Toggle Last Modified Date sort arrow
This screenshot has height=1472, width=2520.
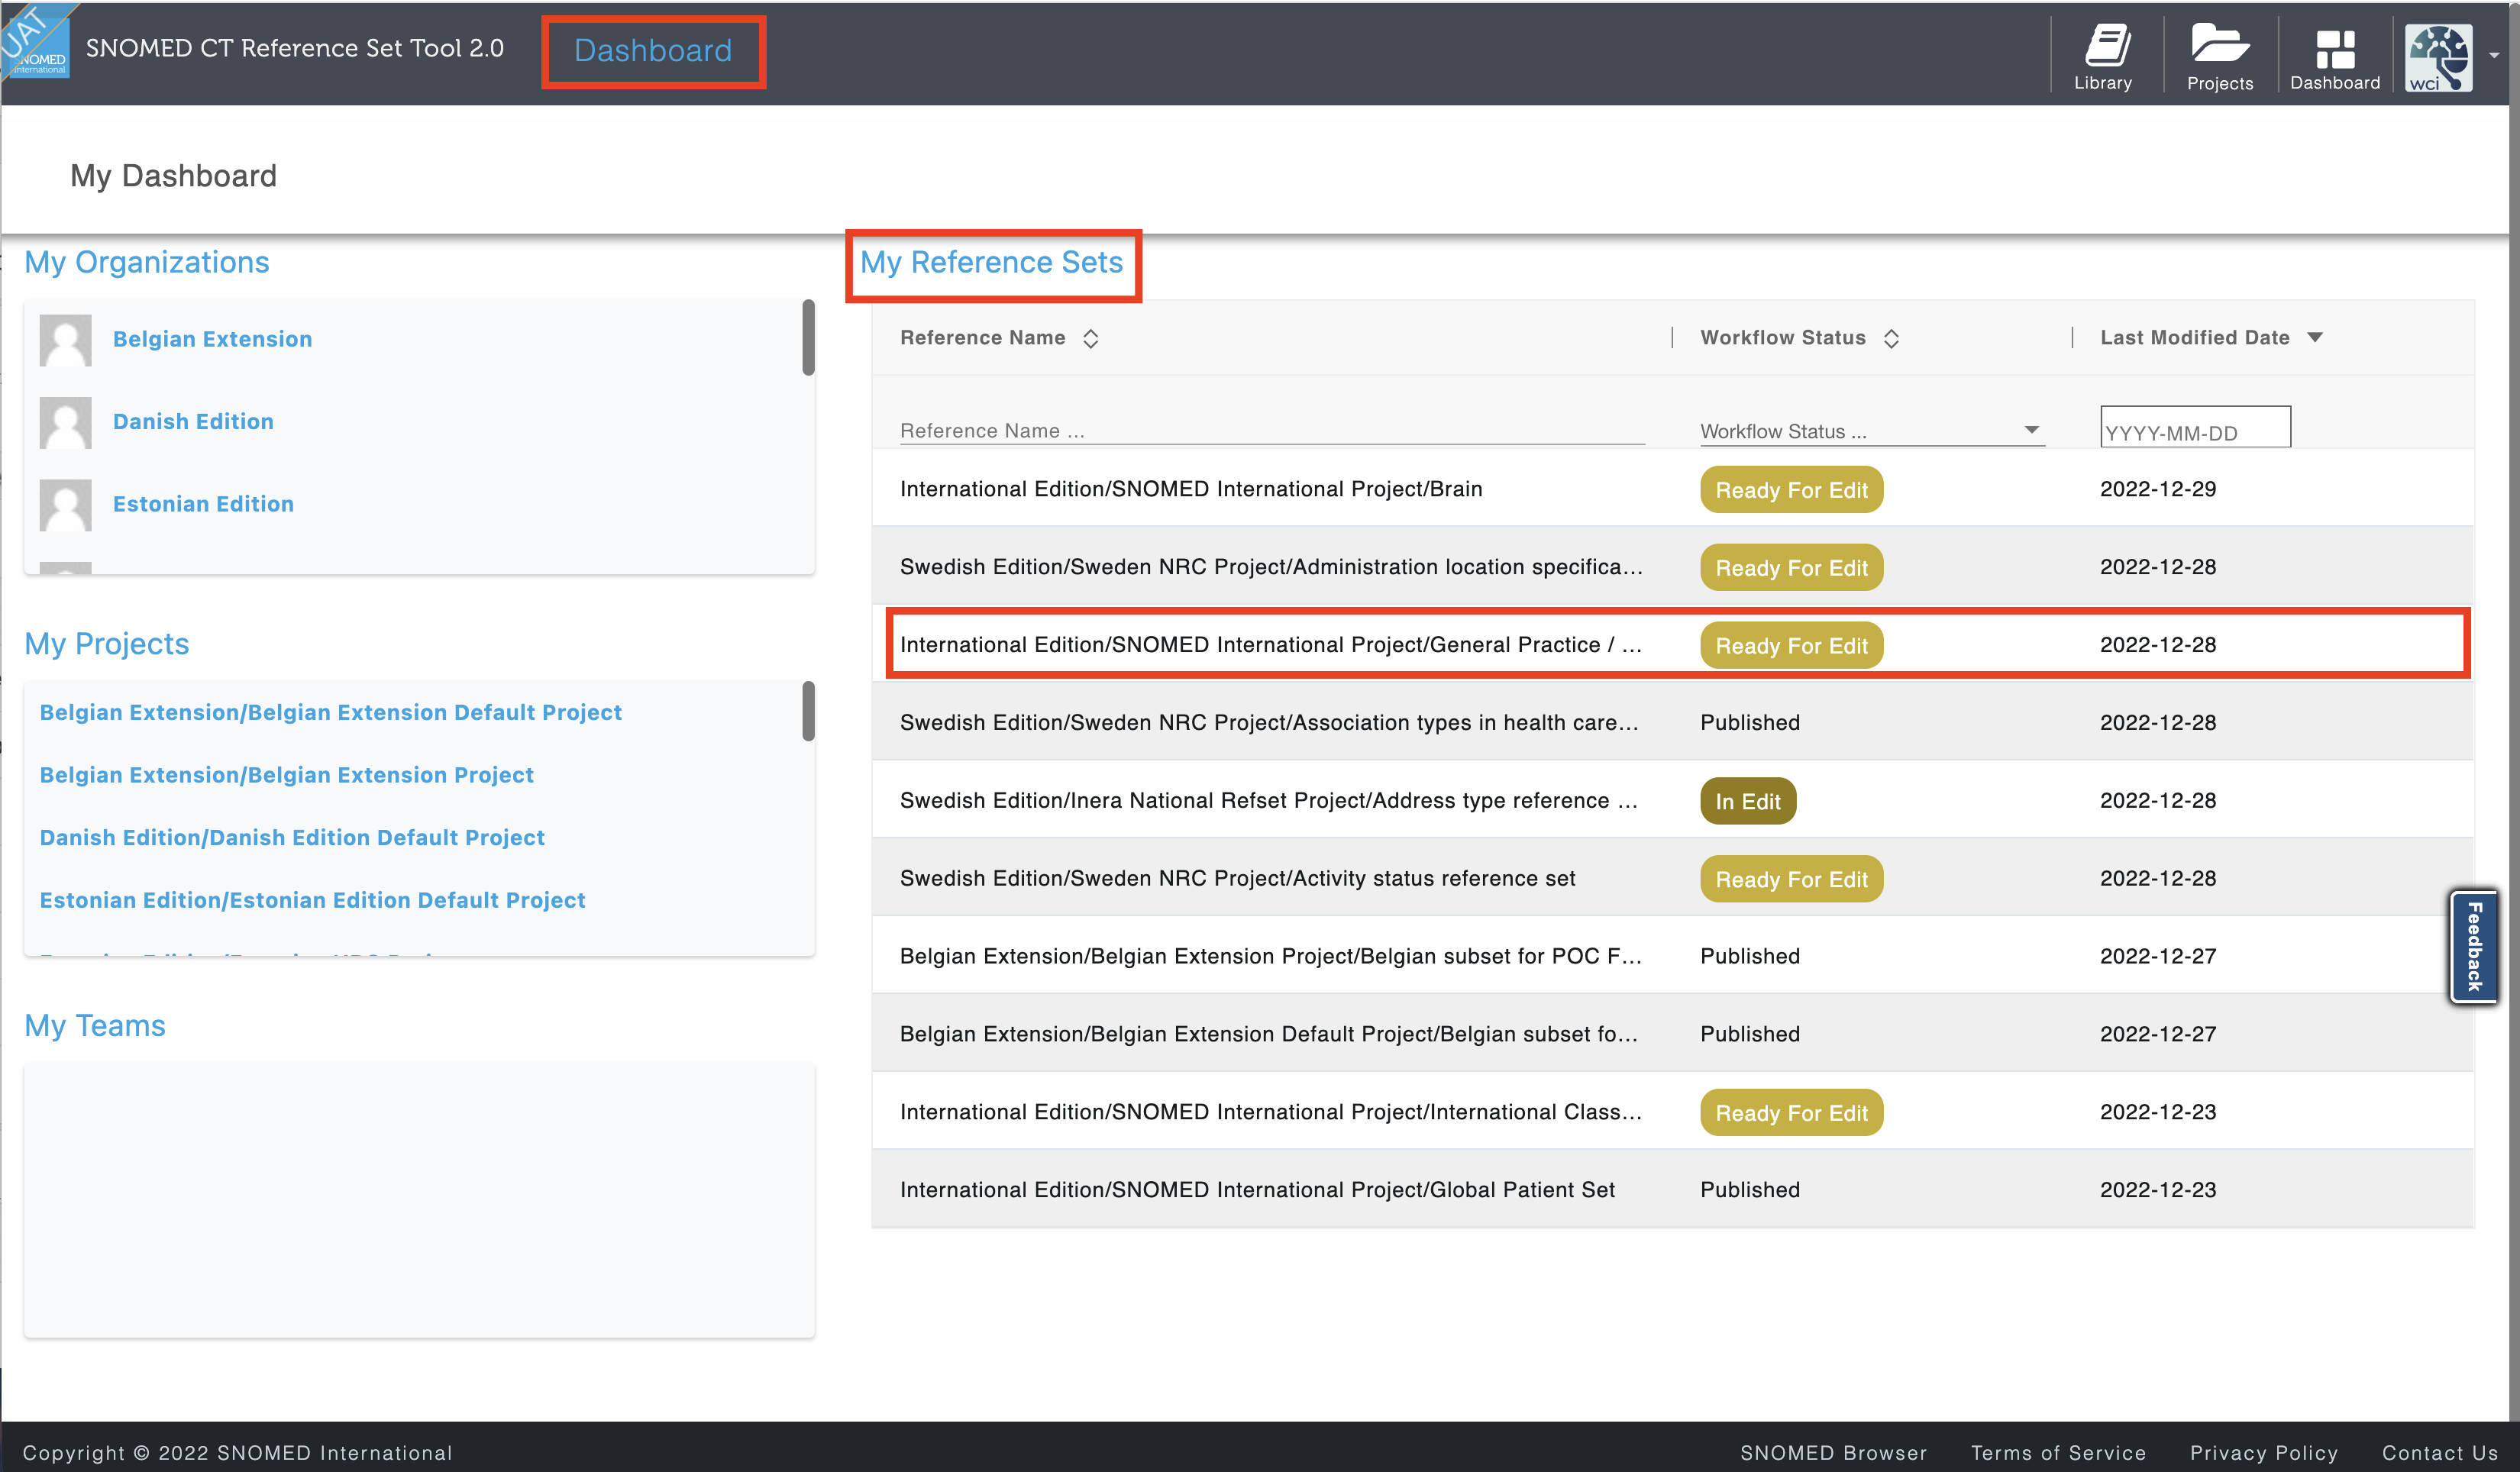pyautogui.click(x=2315, y=338)
